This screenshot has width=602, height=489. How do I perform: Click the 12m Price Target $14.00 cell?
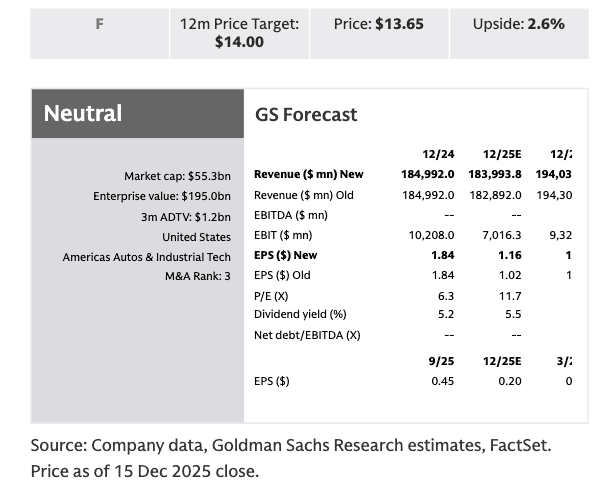coord(239,33)
